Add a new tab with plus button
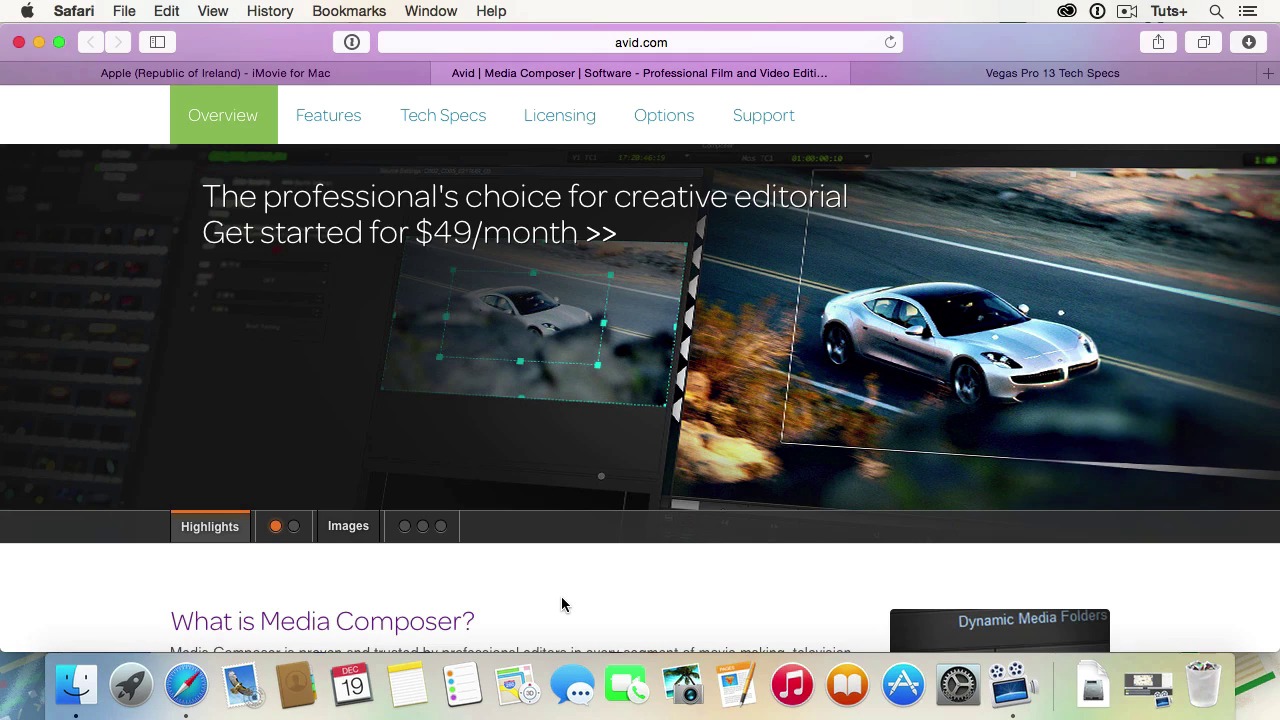The height and width of the screenshot is (720, 1280). 1268,73
